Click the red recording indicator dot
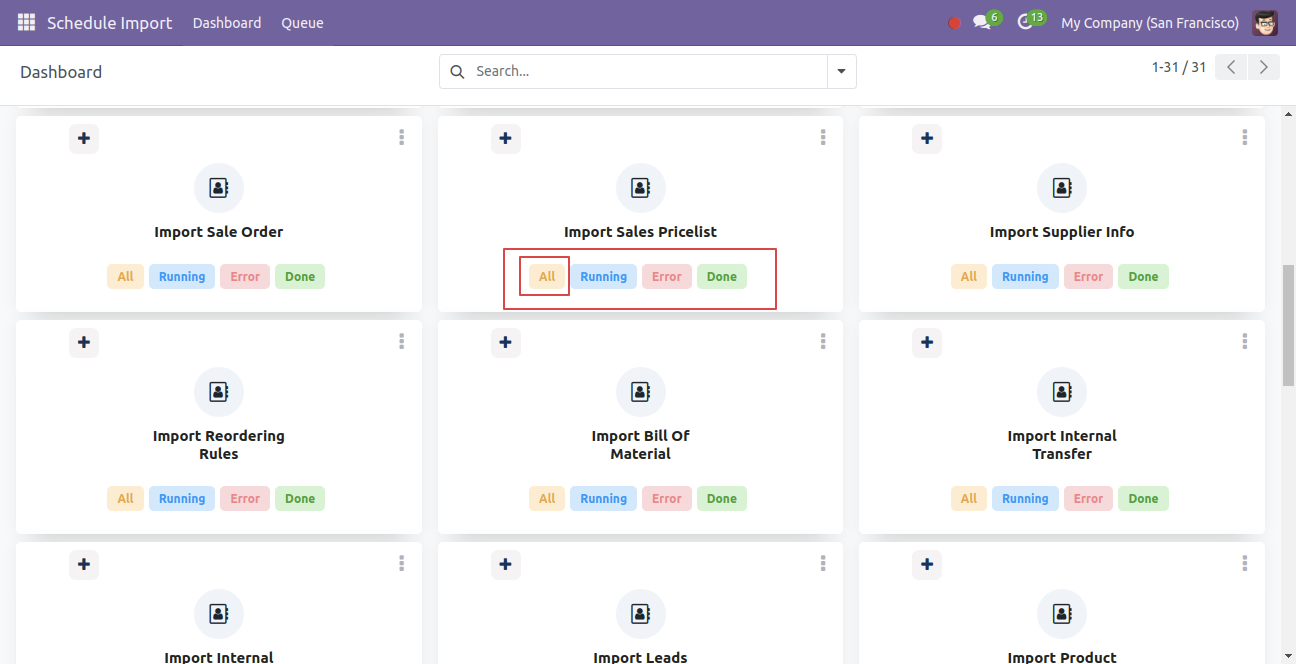This screenshot has width=1296, height=664. [954, 23]
